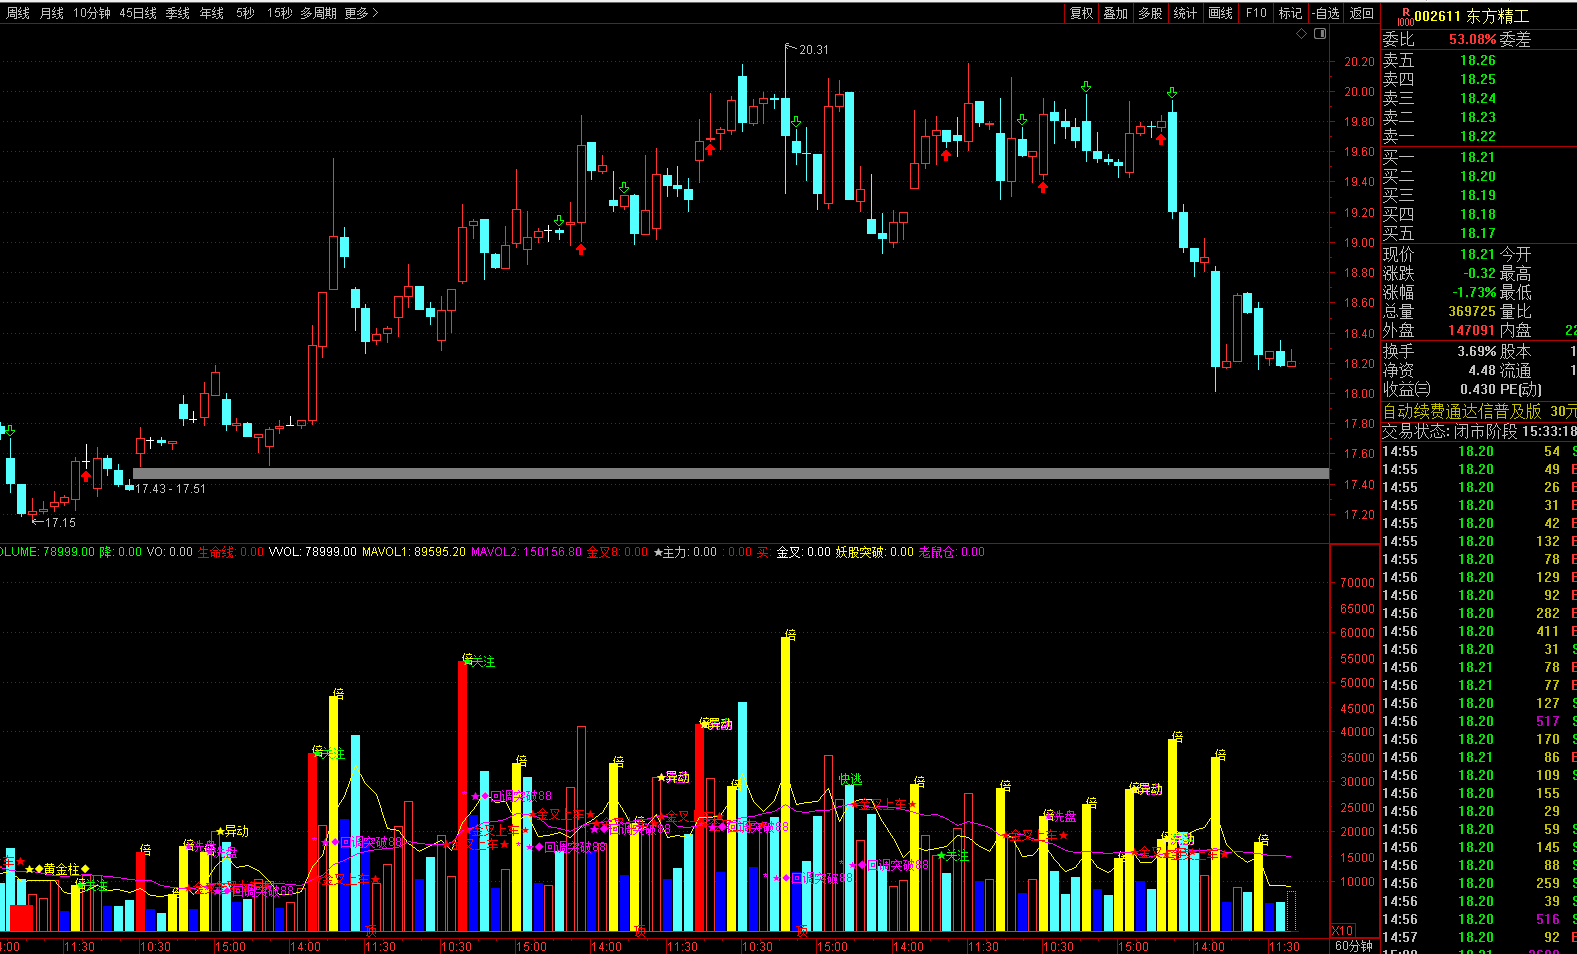Click the 叠加 overlay button

tap(1116, 13)
